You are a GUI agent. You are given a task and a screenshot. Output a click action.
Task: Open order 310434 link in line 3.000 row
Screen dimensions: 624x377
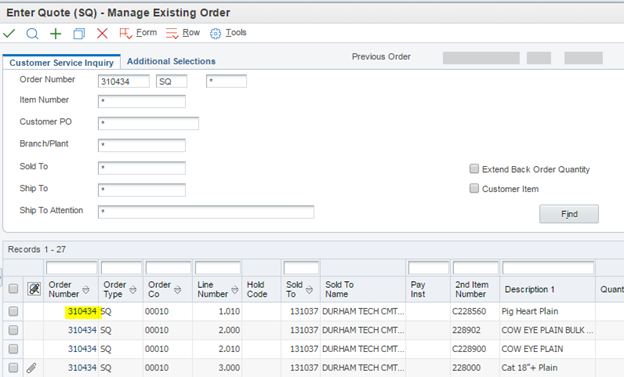pos(82,368)
